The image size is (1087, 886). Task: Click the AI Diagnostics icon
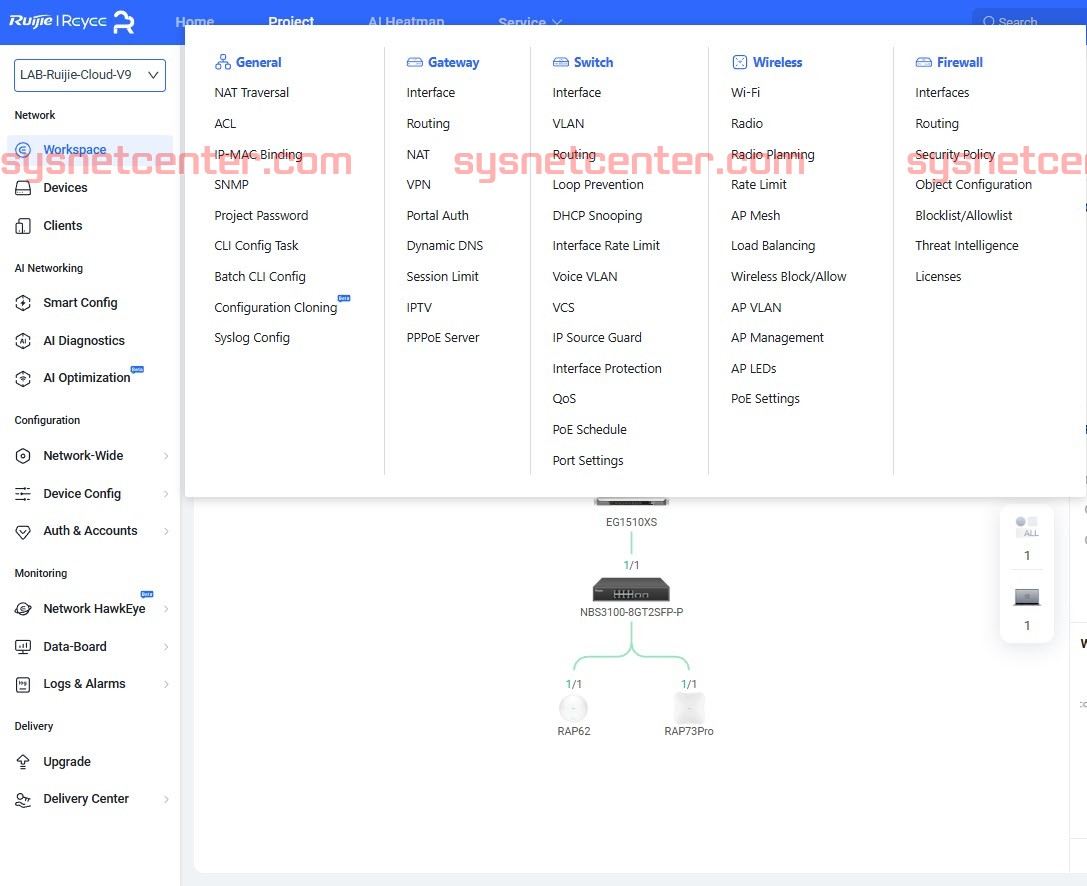click(x=23, y=341)
